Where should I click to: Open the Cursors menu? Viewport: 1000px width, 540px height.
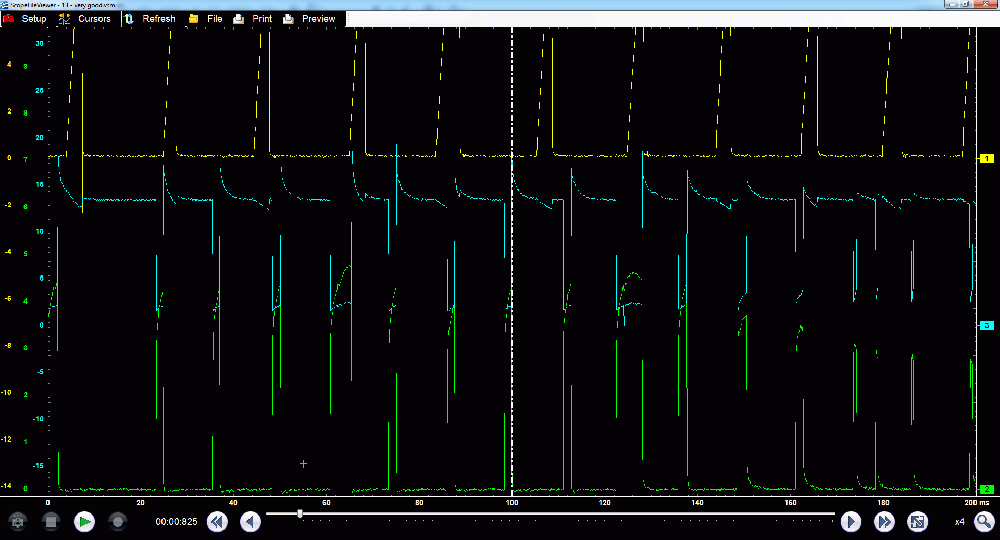tap(94, 19)
